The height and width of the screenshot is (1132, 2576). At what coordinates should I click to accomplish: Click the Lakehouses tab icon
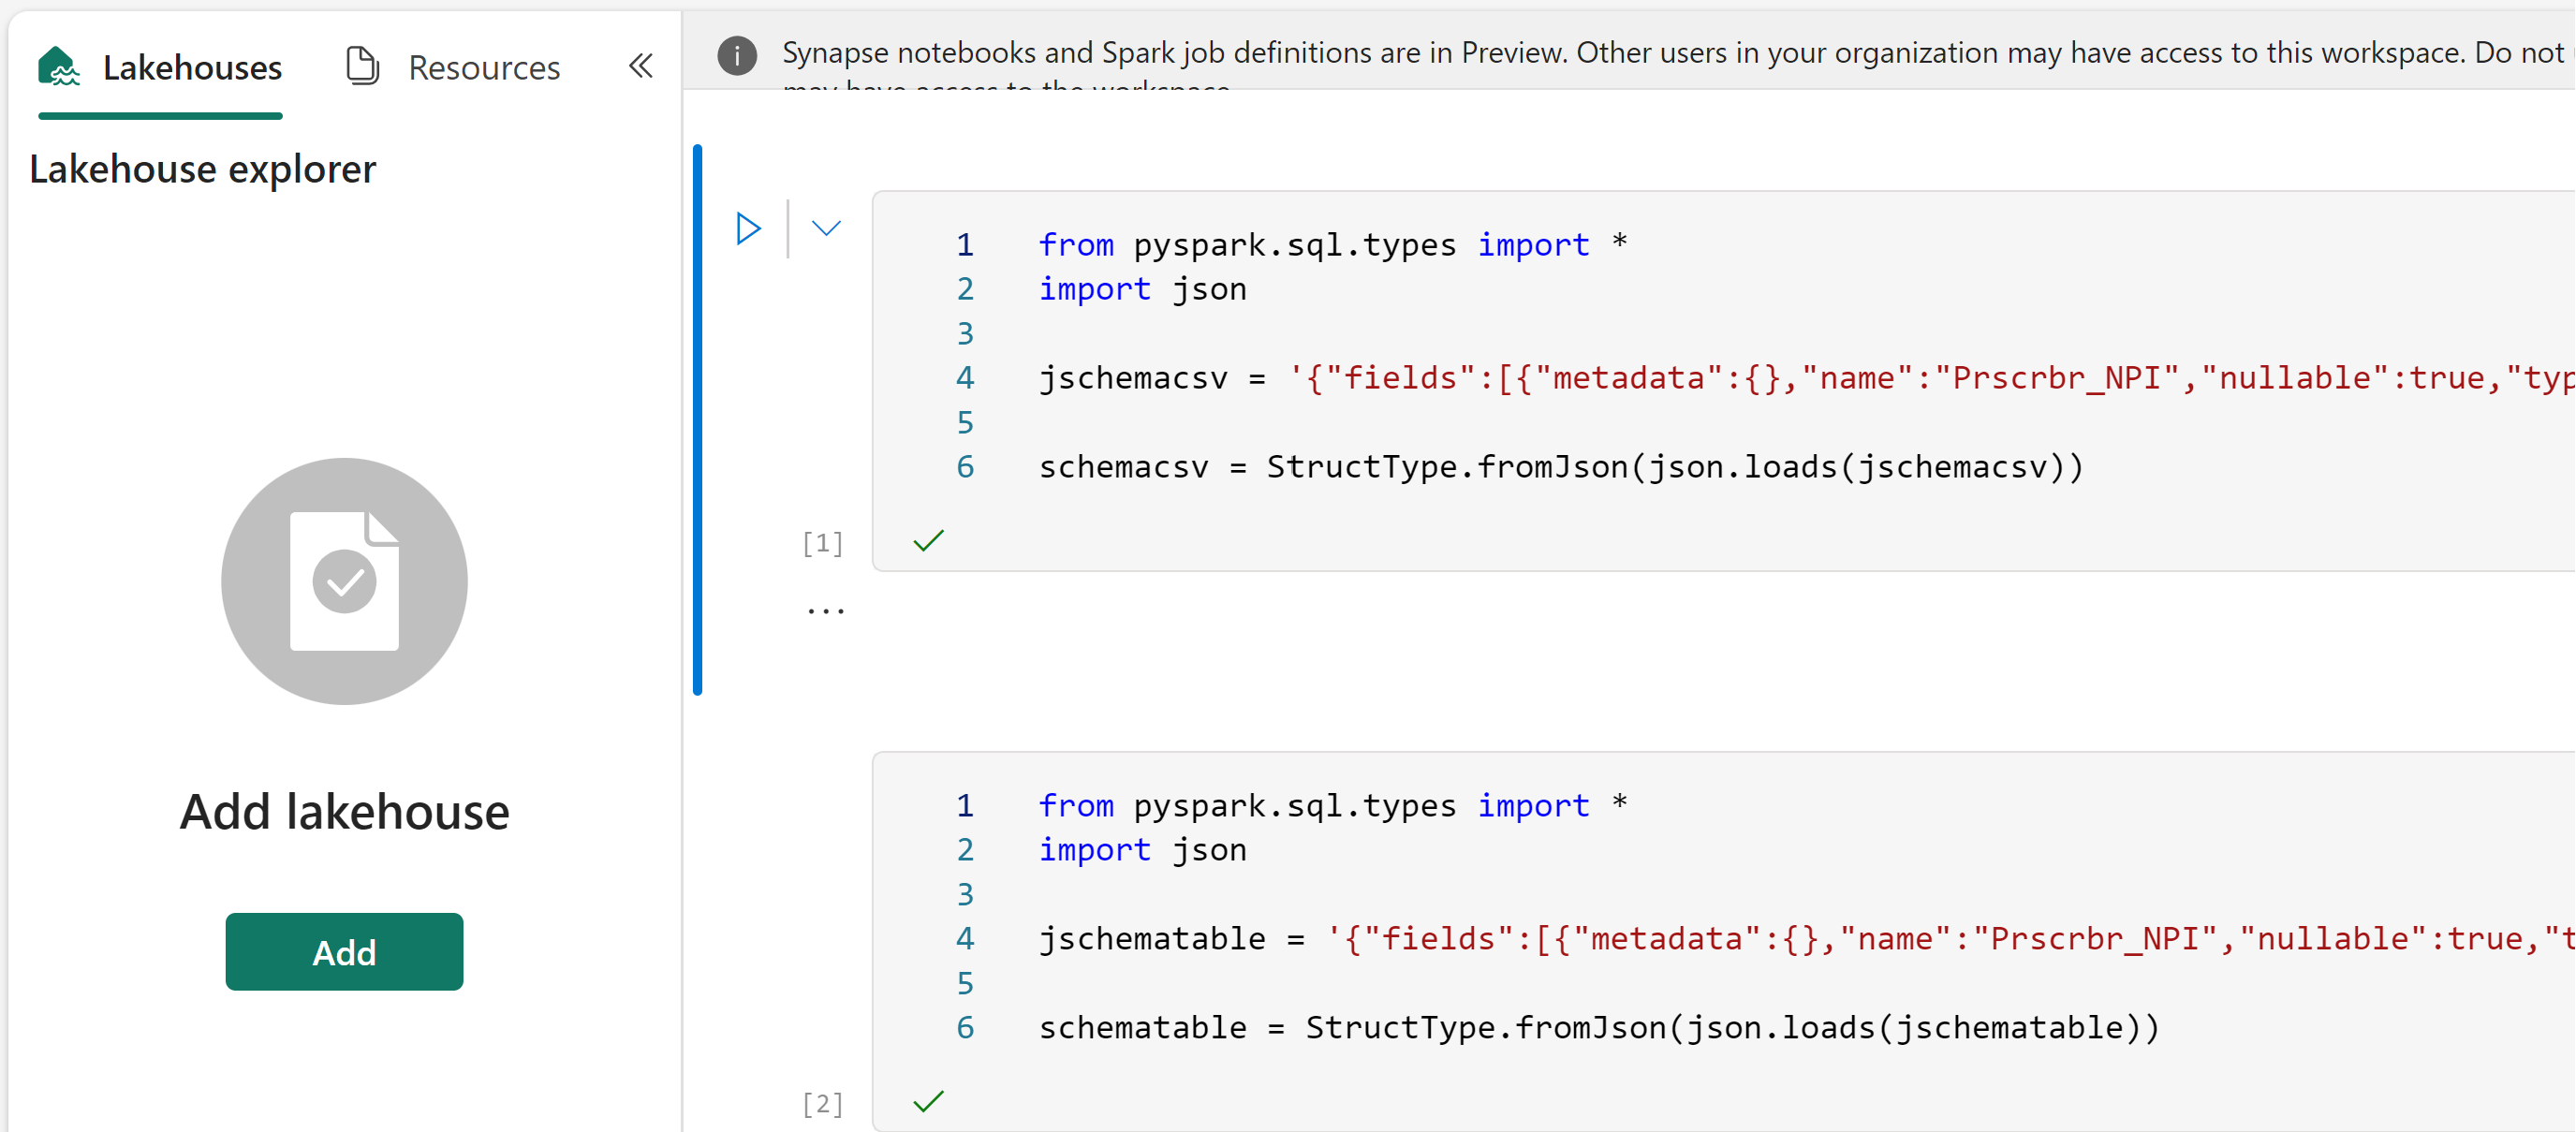(x=59, y=67)
